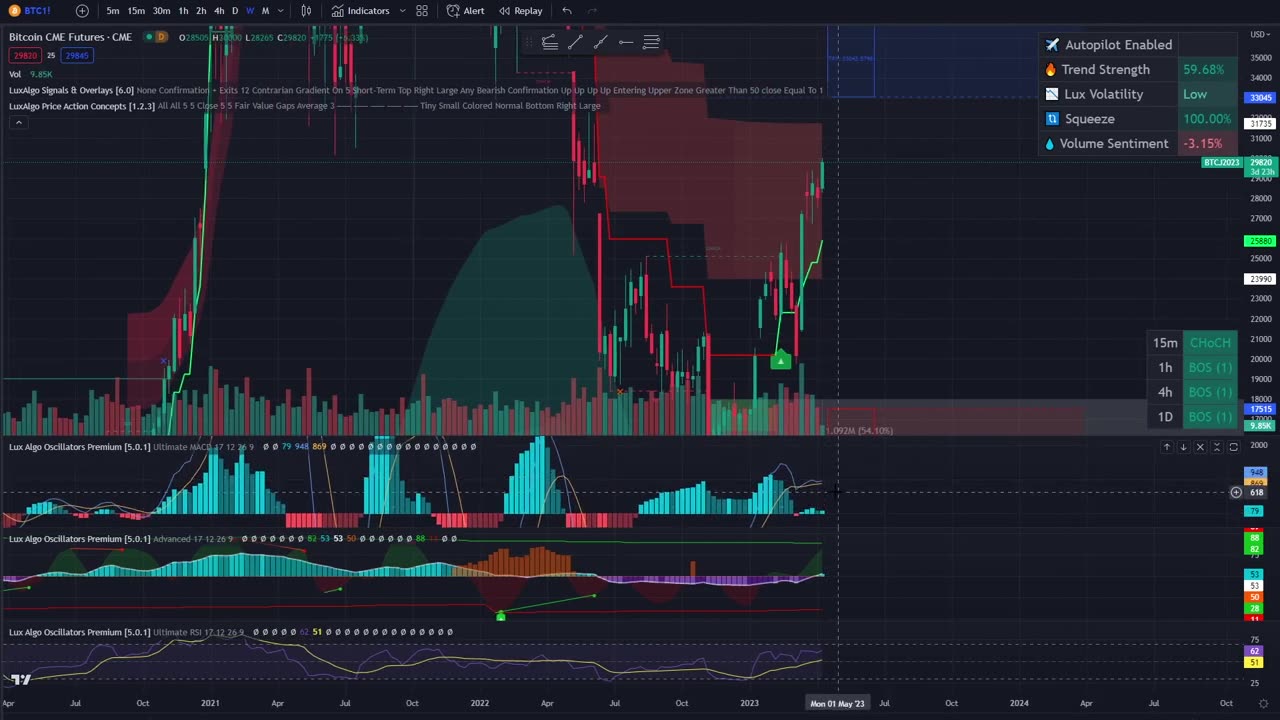Click the 4h BOS (1) cell
This screenshot has height=720, width=1280.
[1210, 392]
